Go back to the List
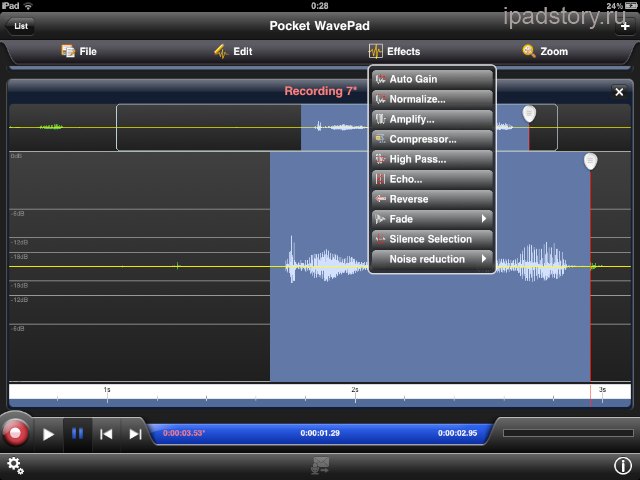Image resolution: width=640 pixels, height=480 pixels. [x=20, y=26]
